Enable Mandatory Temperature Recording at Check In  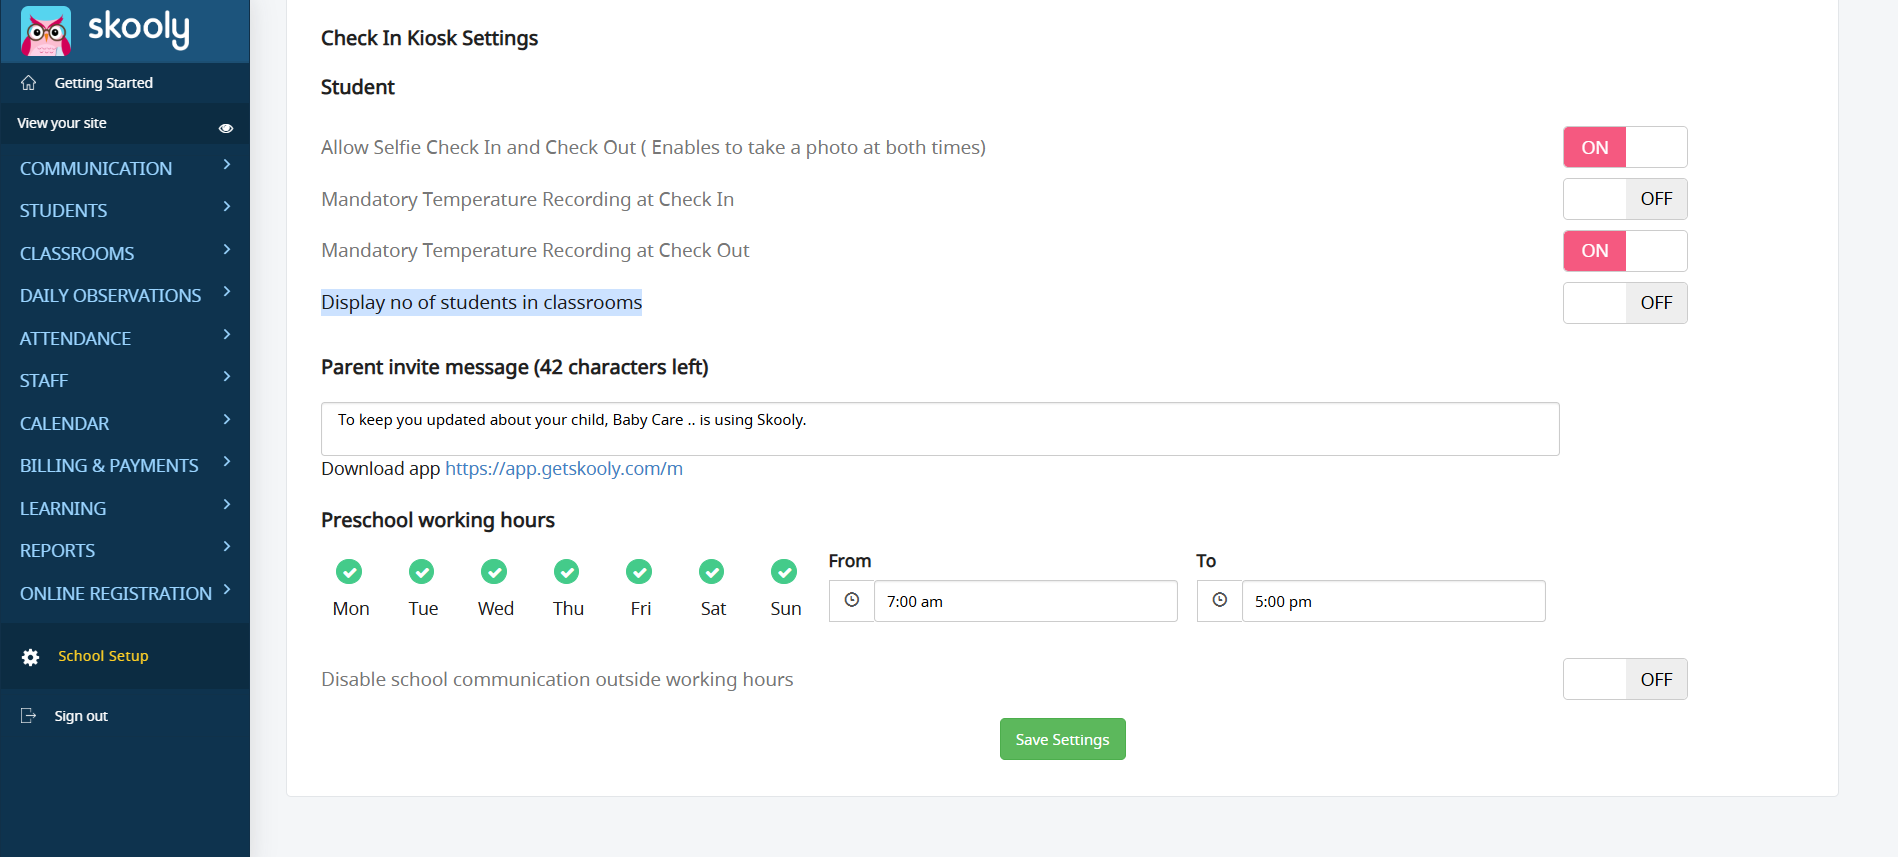(x=1625, y=199)
